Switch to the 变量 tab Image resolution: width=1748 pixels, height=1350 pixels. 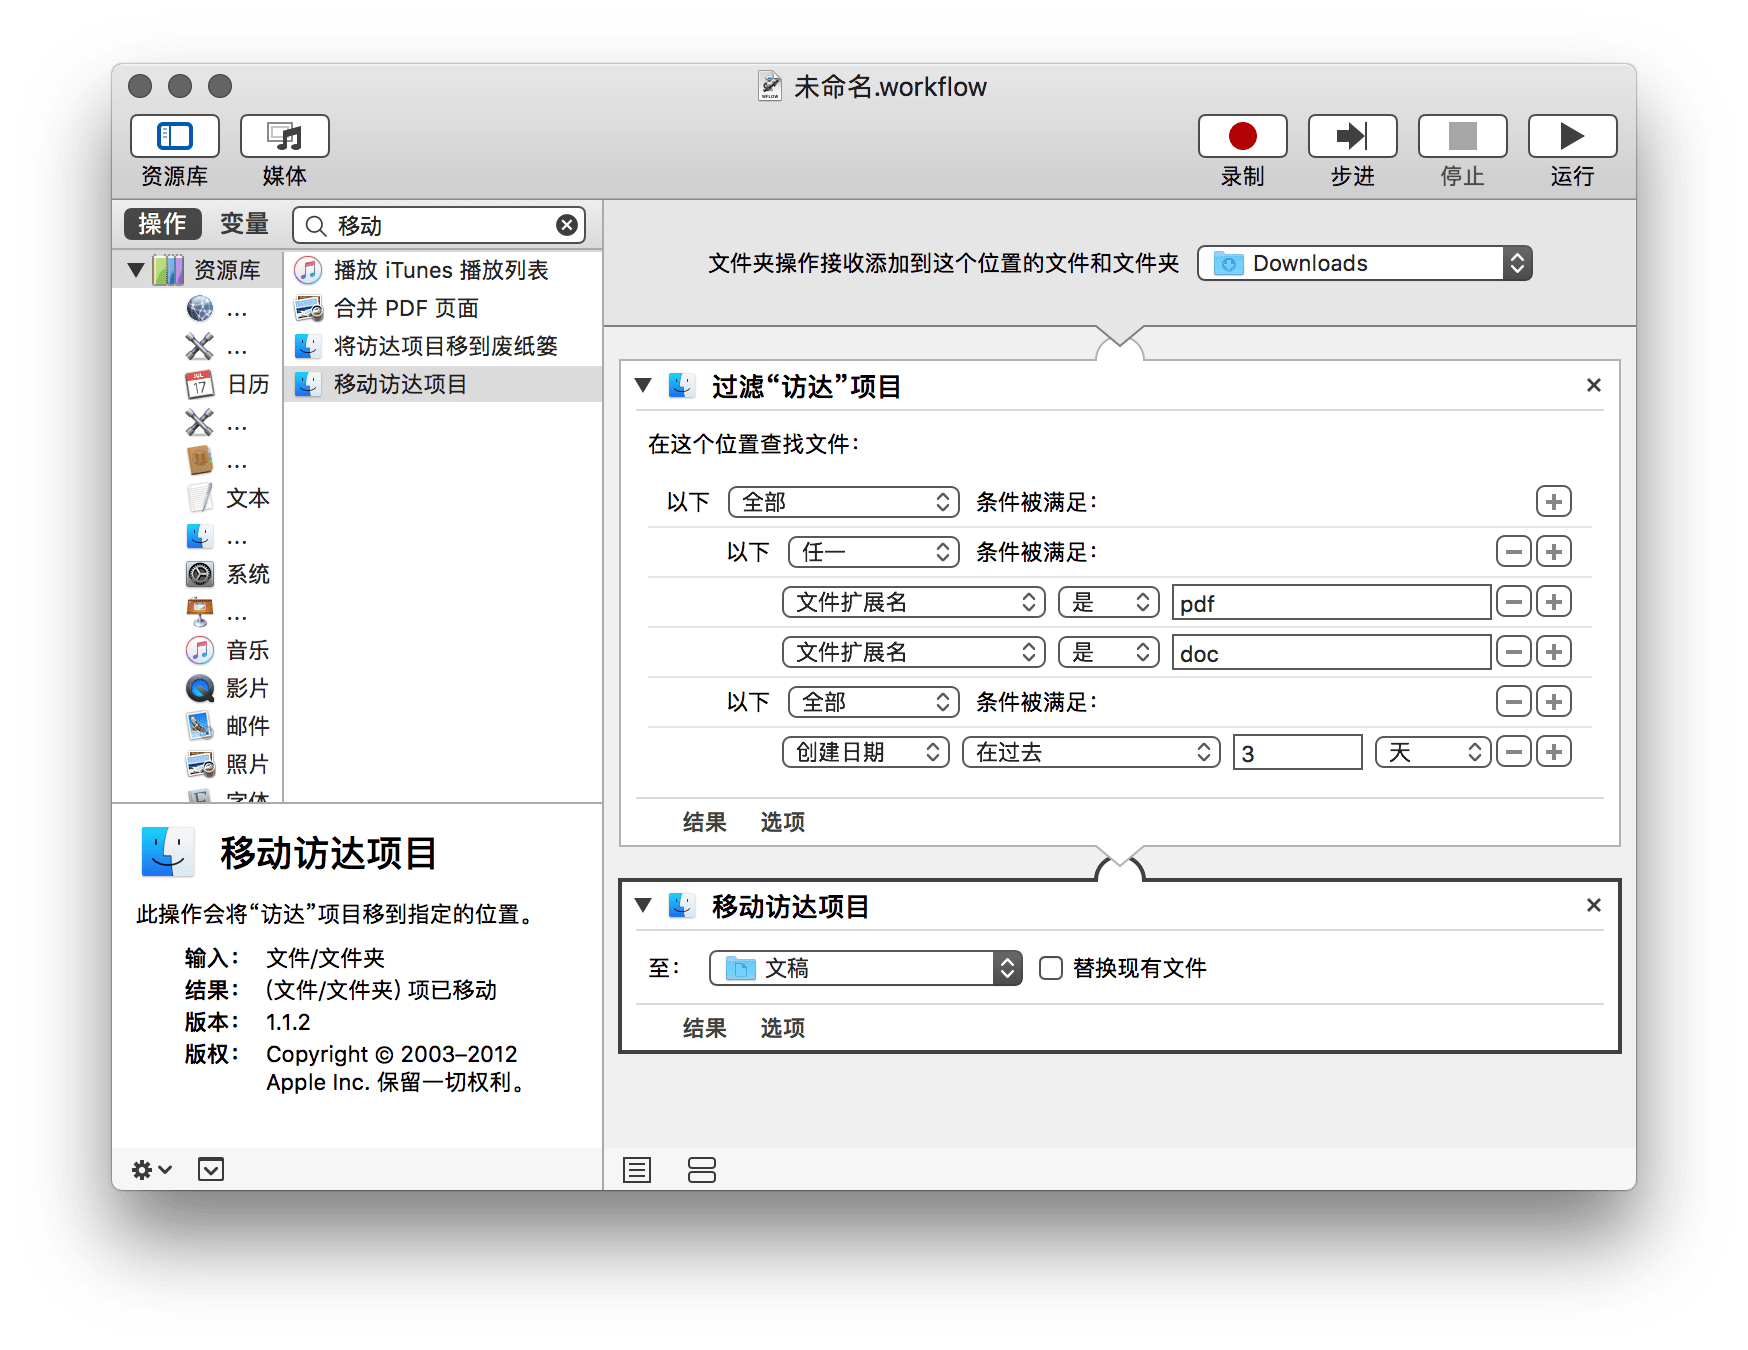point(244,224)
